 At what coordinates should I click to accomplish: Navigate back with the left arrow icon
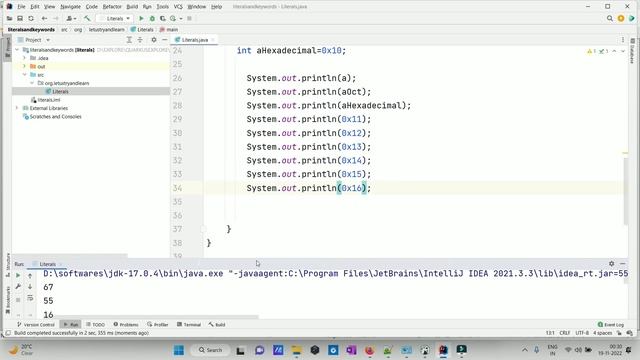point(44,18)
